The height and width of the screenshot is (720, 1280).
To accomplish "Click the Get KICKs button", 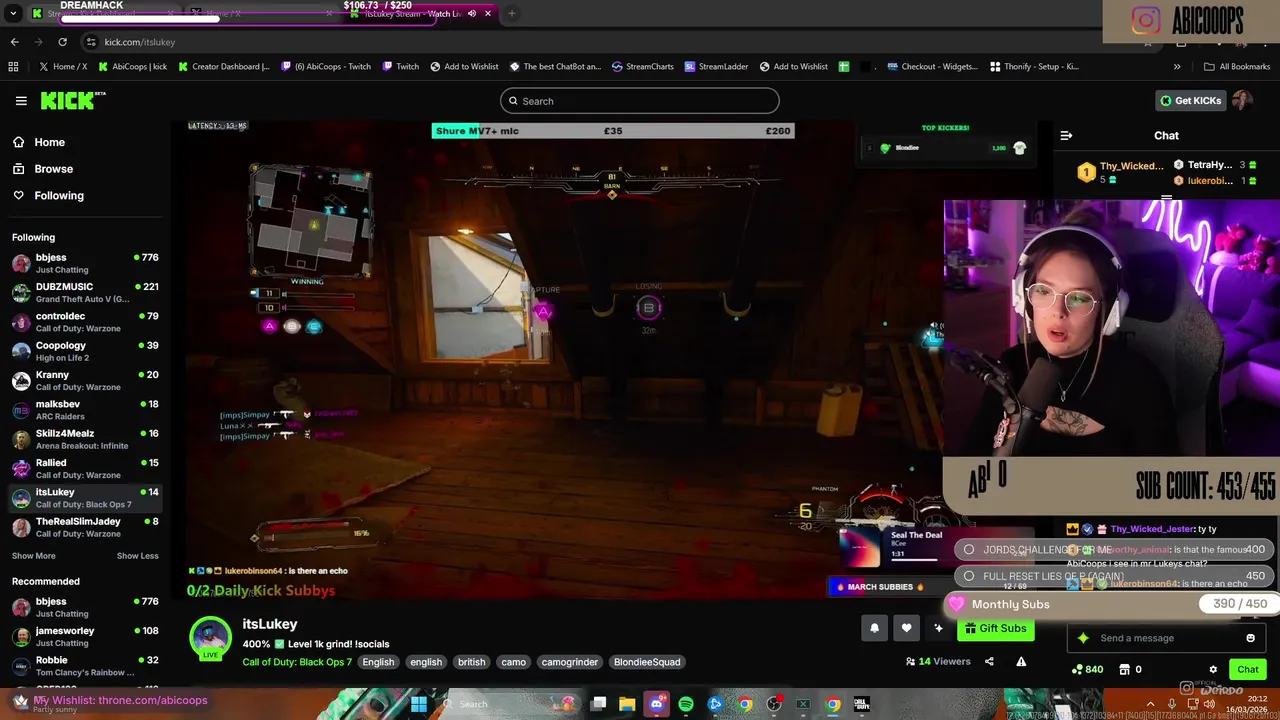I will tap(1190, 101).
